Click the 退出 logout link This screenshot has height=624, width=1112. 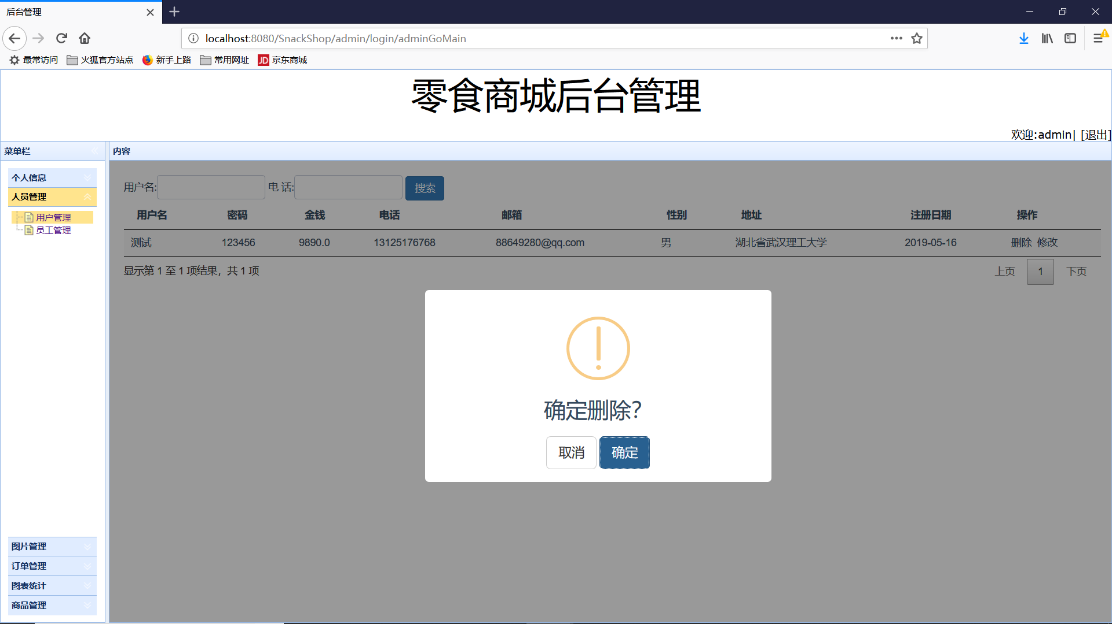coord(1096,134)
